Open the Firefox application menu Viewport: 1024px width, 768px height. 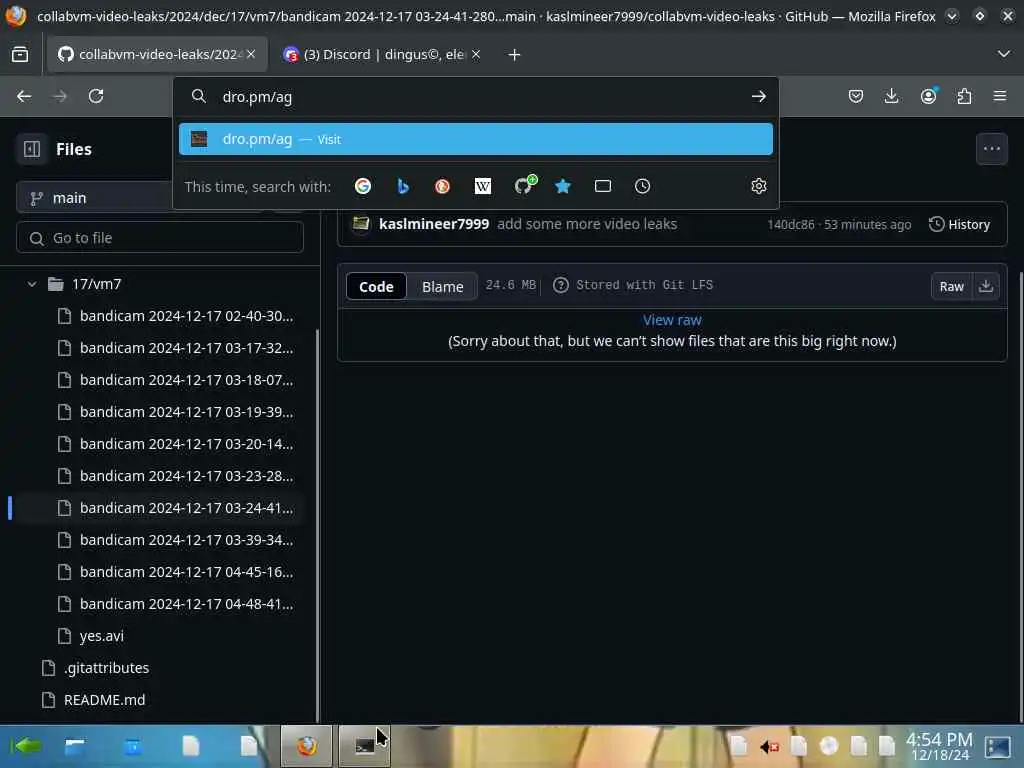(1000, 97)
